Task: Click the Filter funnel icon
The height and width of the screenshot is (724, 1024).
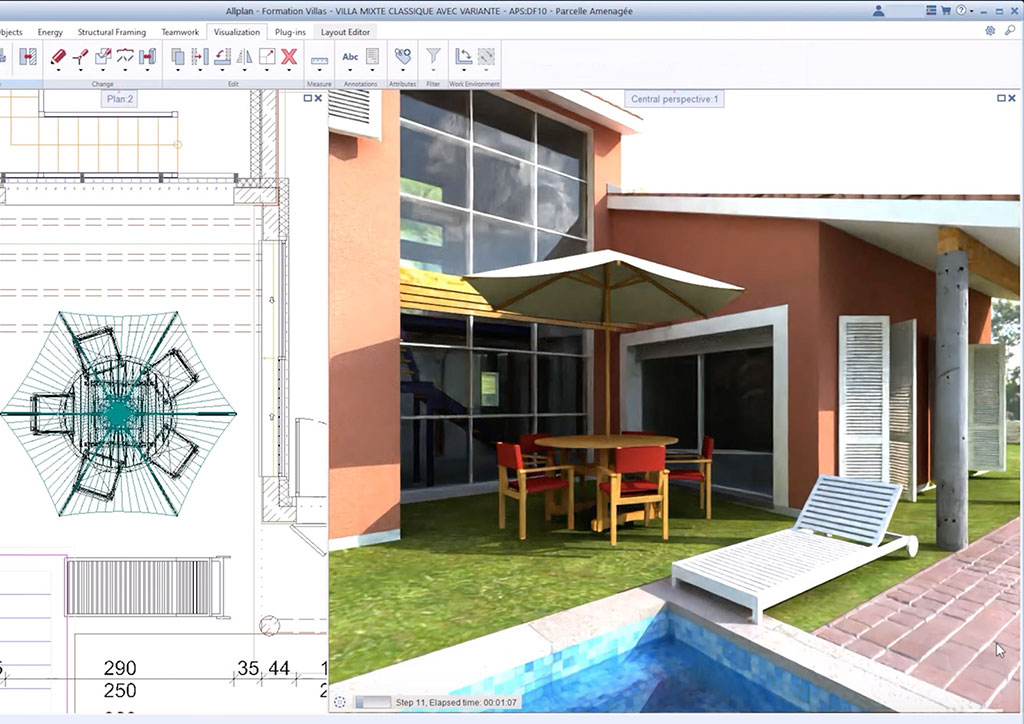Action: (433, 57)
